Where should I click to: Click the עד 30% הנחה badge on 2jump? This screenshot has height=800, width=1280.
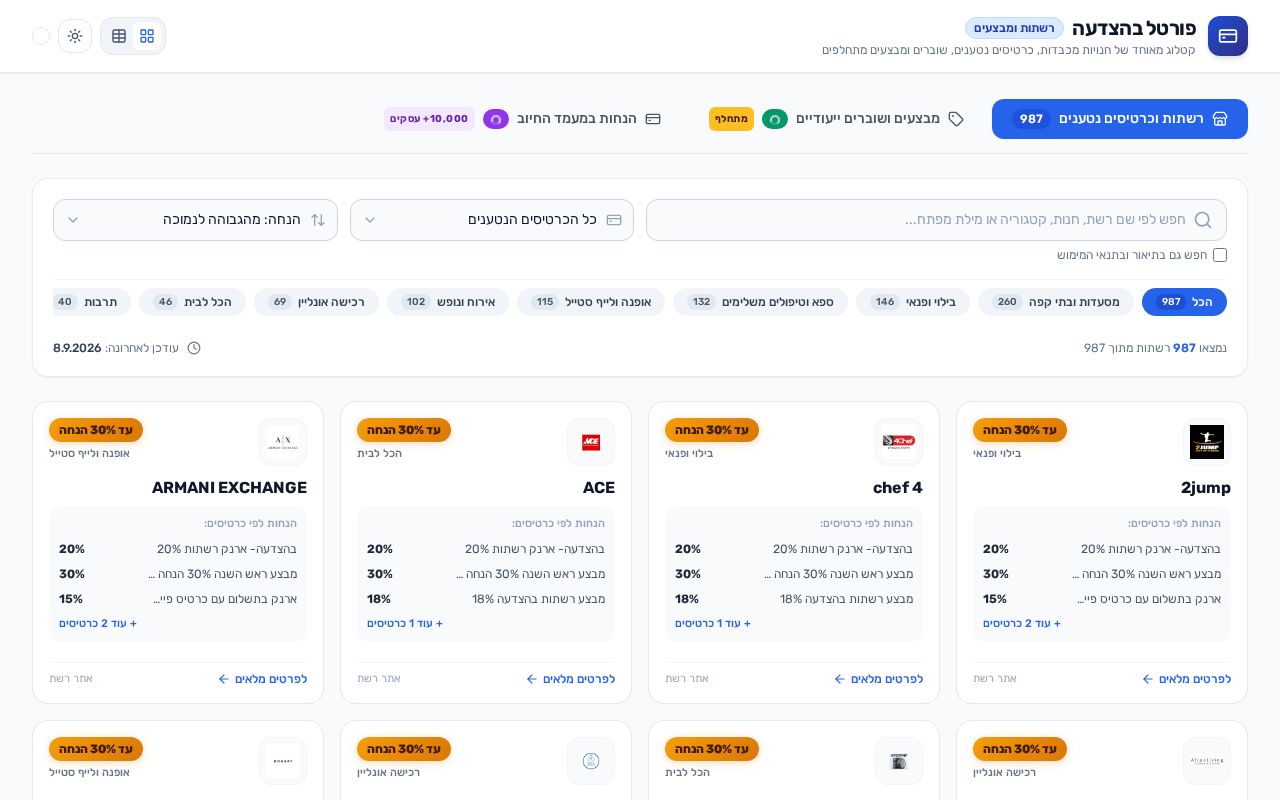[1020, 430]
